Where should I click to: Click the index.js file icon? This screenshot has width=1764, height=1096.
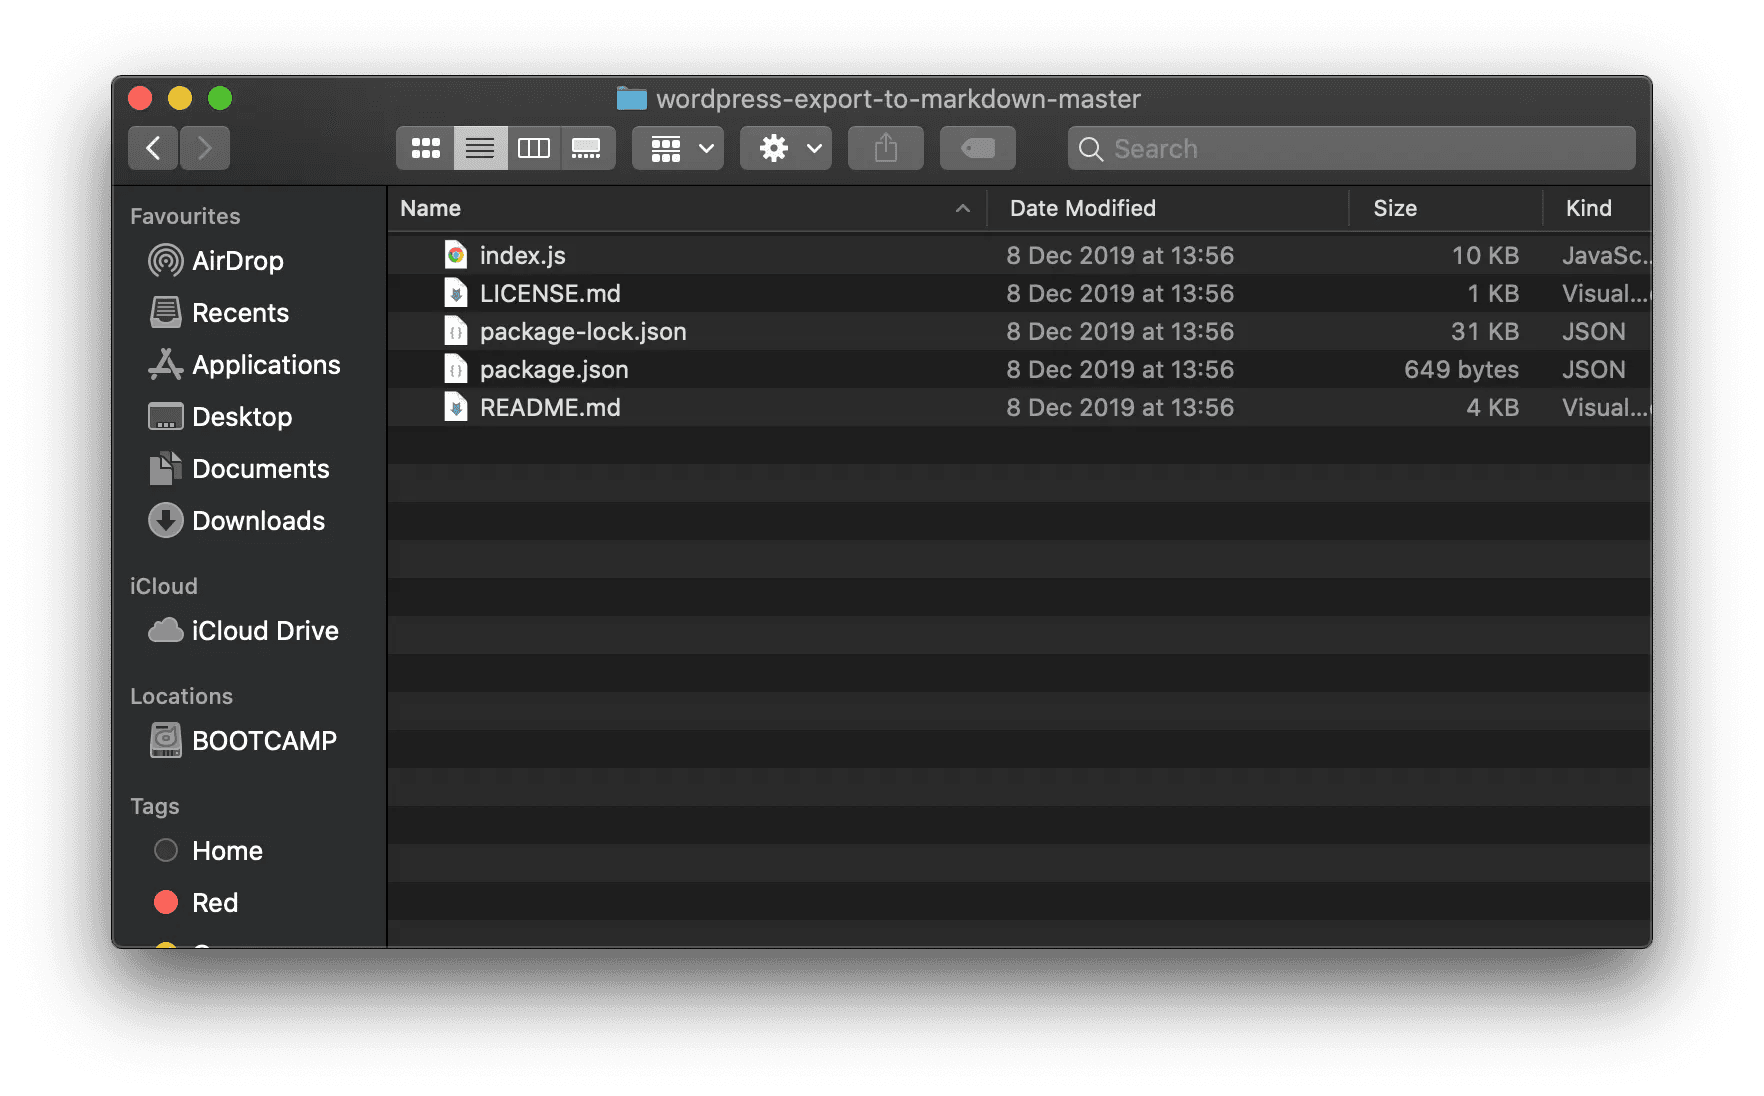tap(456, 255)
